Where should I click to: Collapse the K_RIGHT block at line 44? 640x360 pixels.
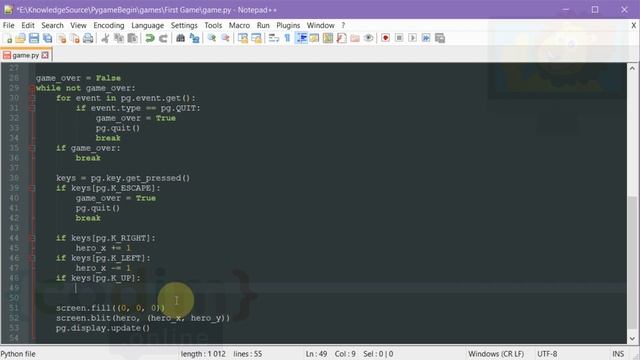32,238
